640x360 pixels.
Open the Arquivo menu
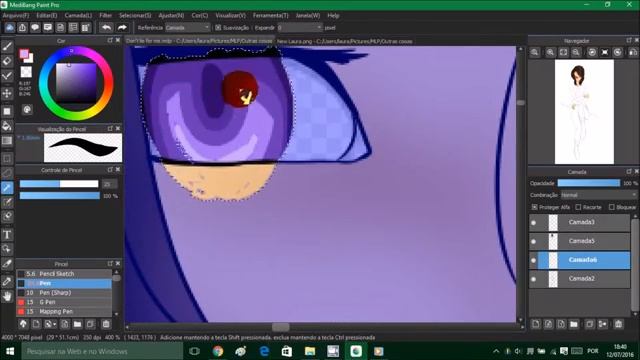coord(16,16)
